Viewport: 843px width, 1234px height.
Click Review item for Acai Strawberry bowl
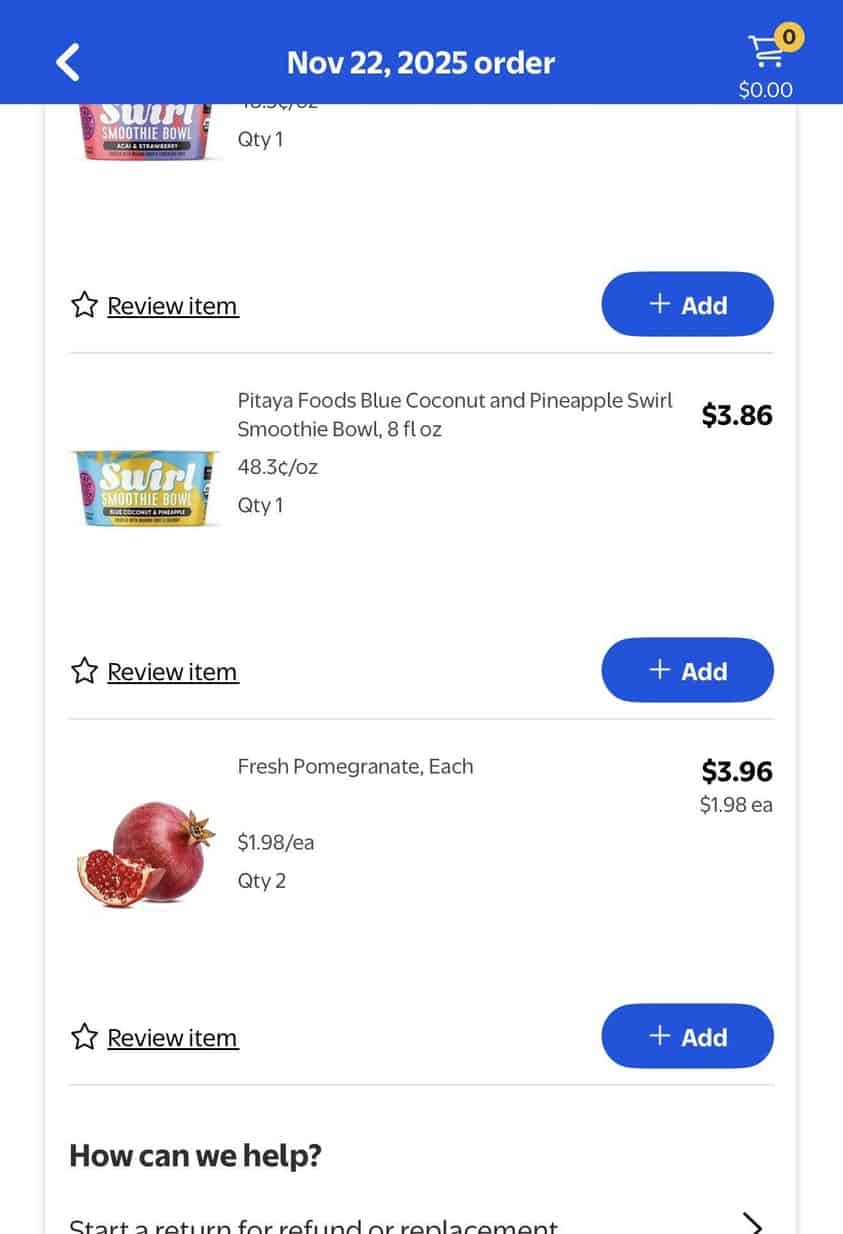[172, 305]
